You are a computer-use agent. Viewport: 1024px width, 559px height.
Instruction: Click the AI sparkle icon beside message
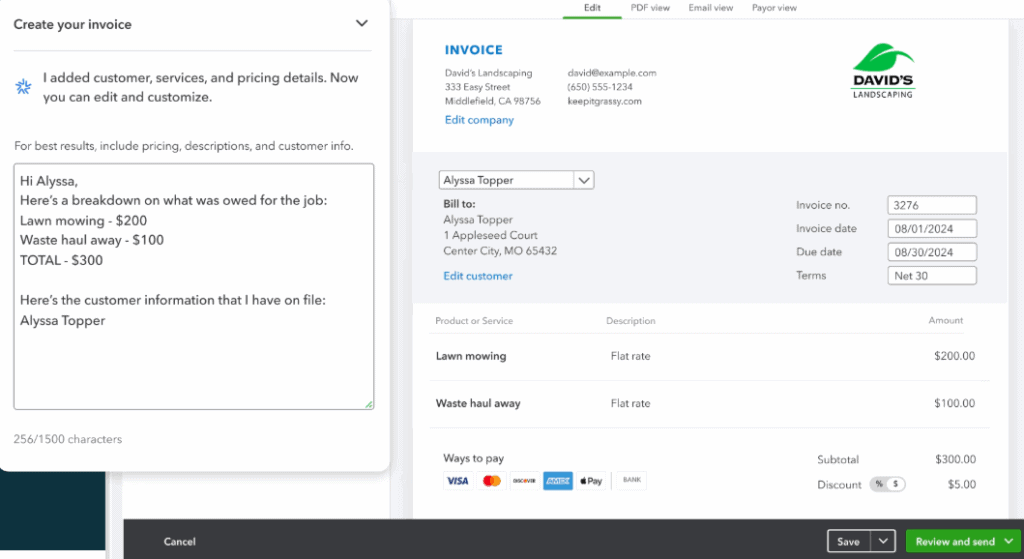point(24,86)
